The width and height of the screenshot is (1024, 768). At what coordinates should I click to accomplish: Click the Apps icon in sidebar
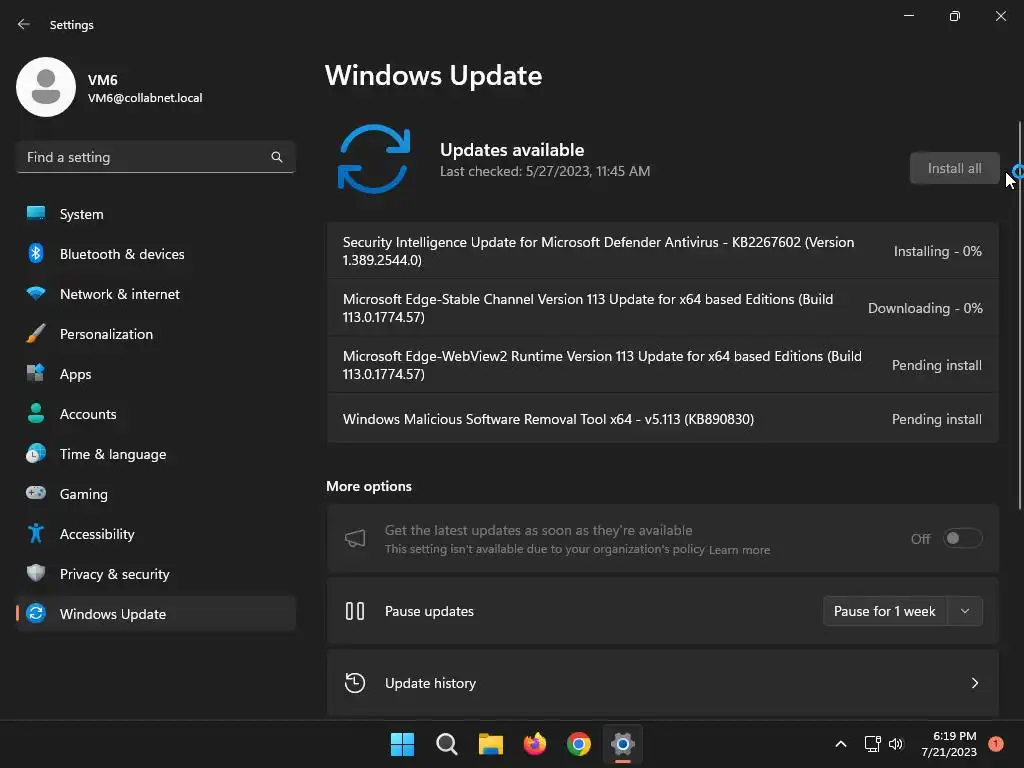tap(36, 373)
